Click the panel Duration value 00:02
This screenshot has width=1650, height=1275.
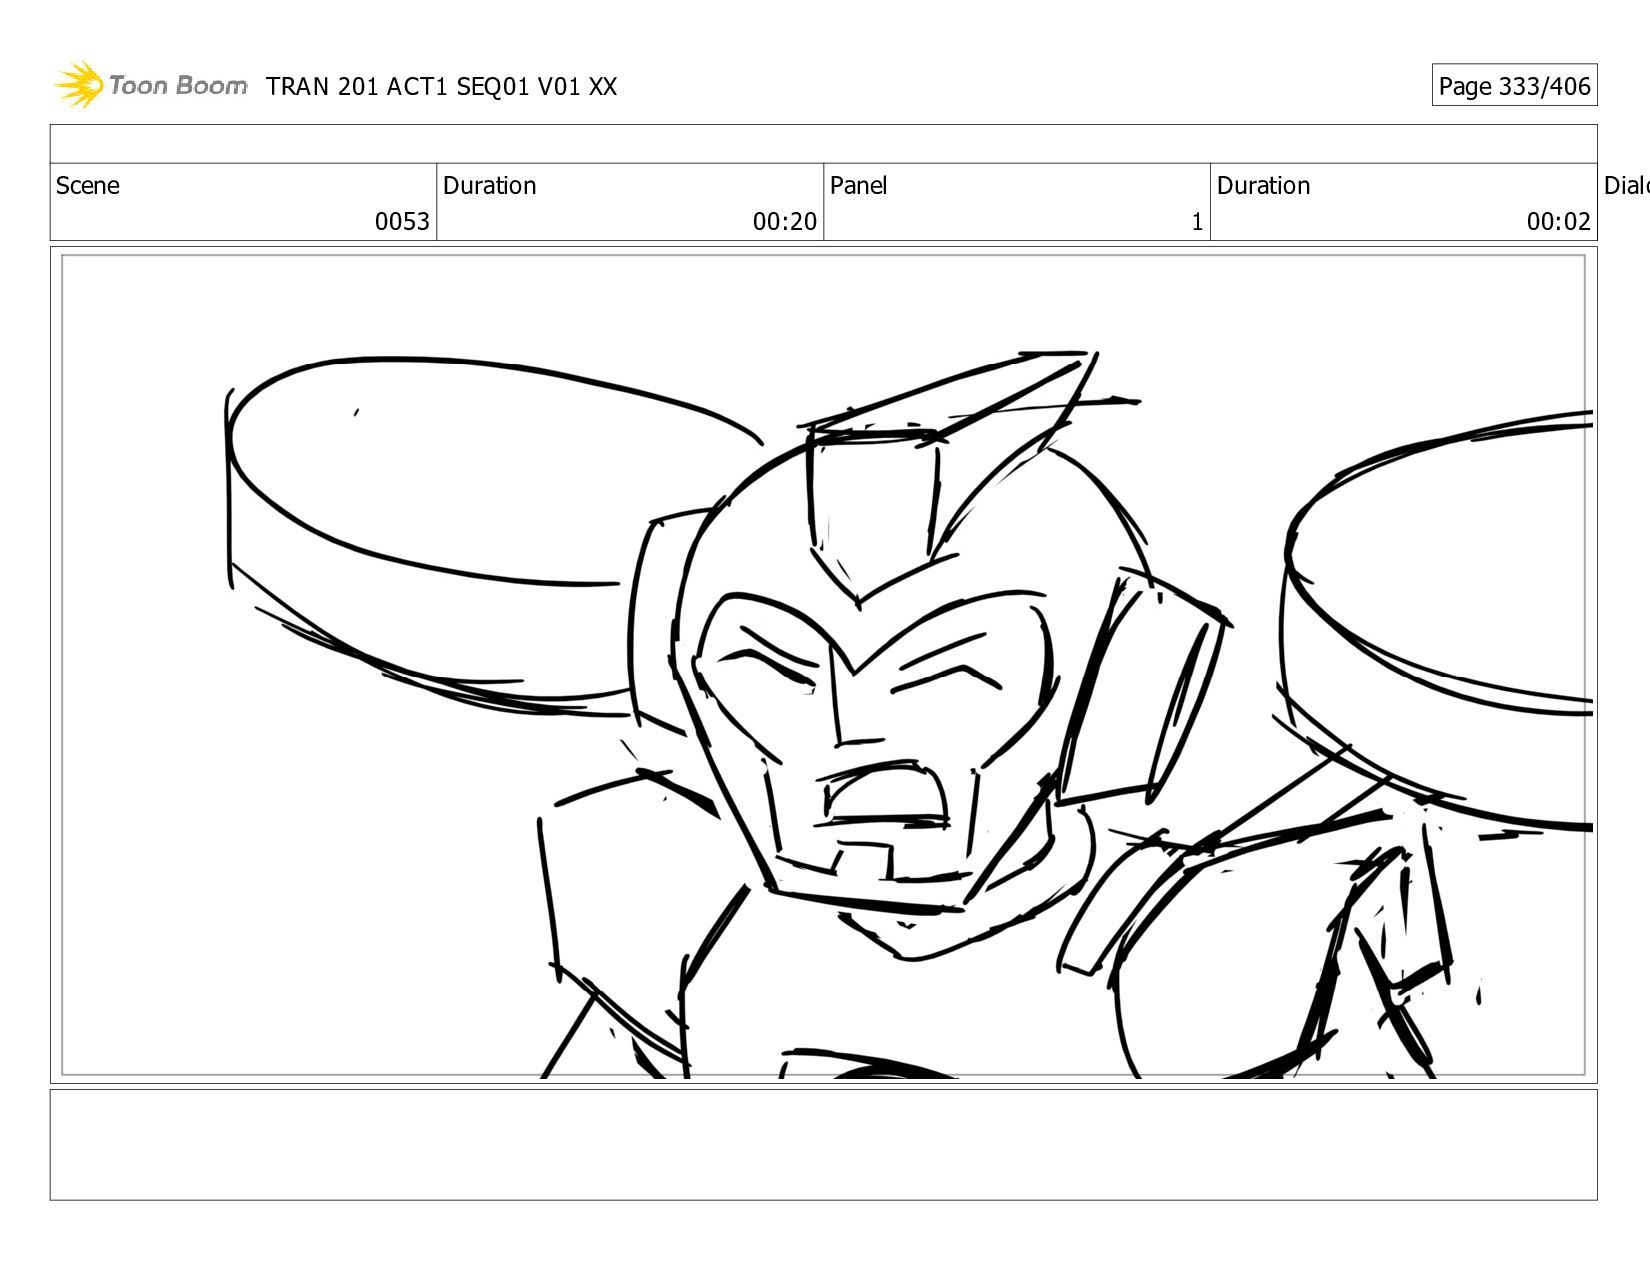pos(1557,221)
